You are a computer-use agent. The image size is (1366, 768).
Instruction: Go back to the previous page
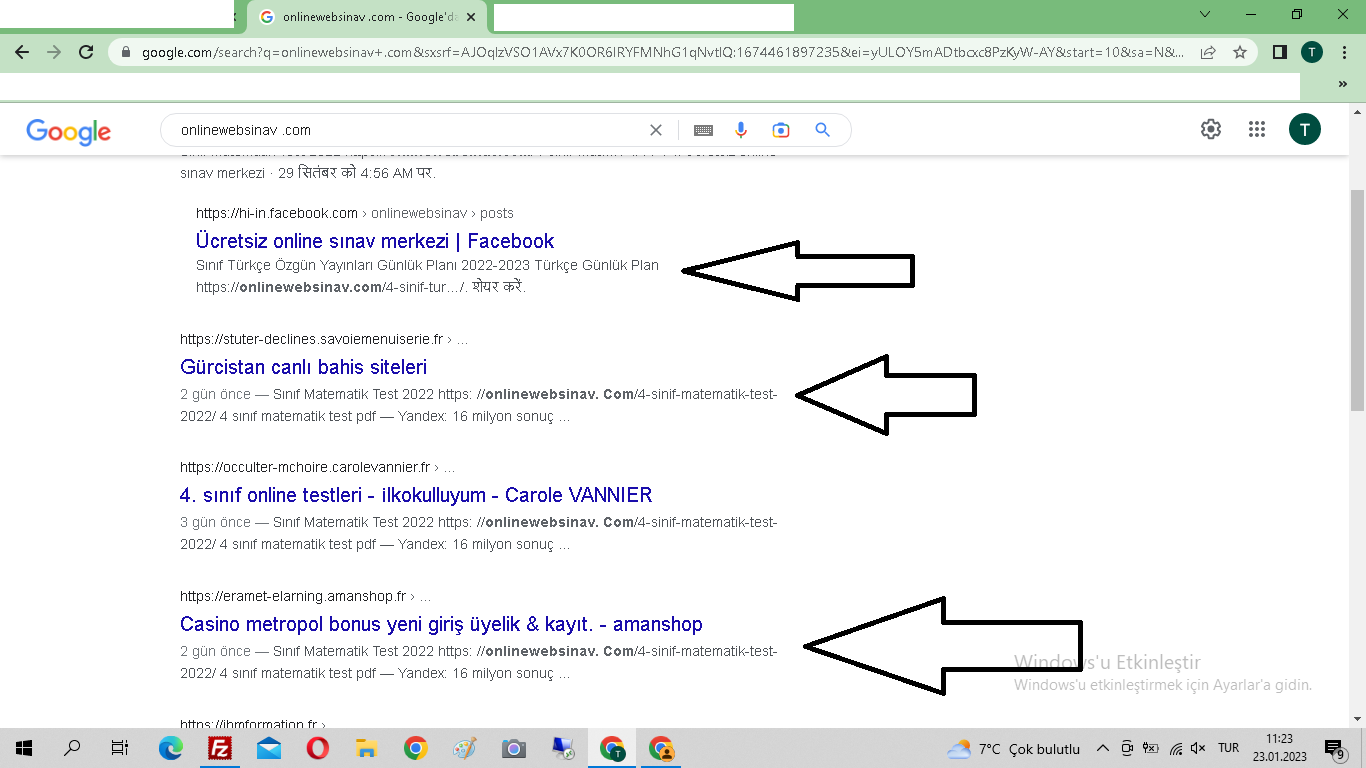click(x=22, y=52)
